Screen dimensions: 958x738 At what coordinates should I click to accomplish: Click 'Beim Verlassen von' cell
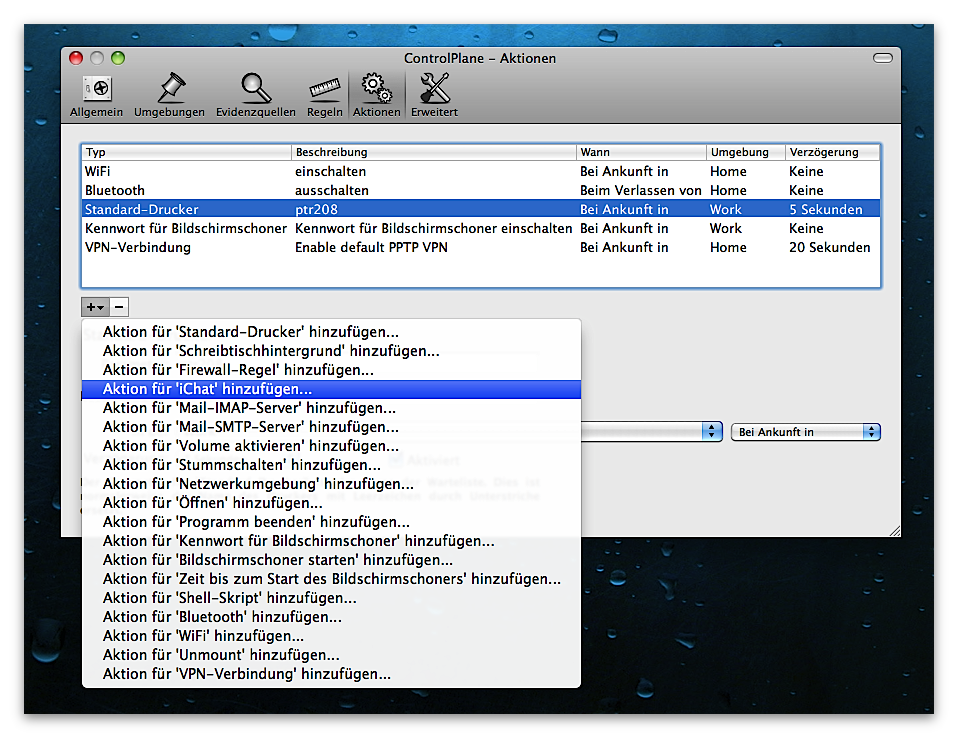click(640, 190)
